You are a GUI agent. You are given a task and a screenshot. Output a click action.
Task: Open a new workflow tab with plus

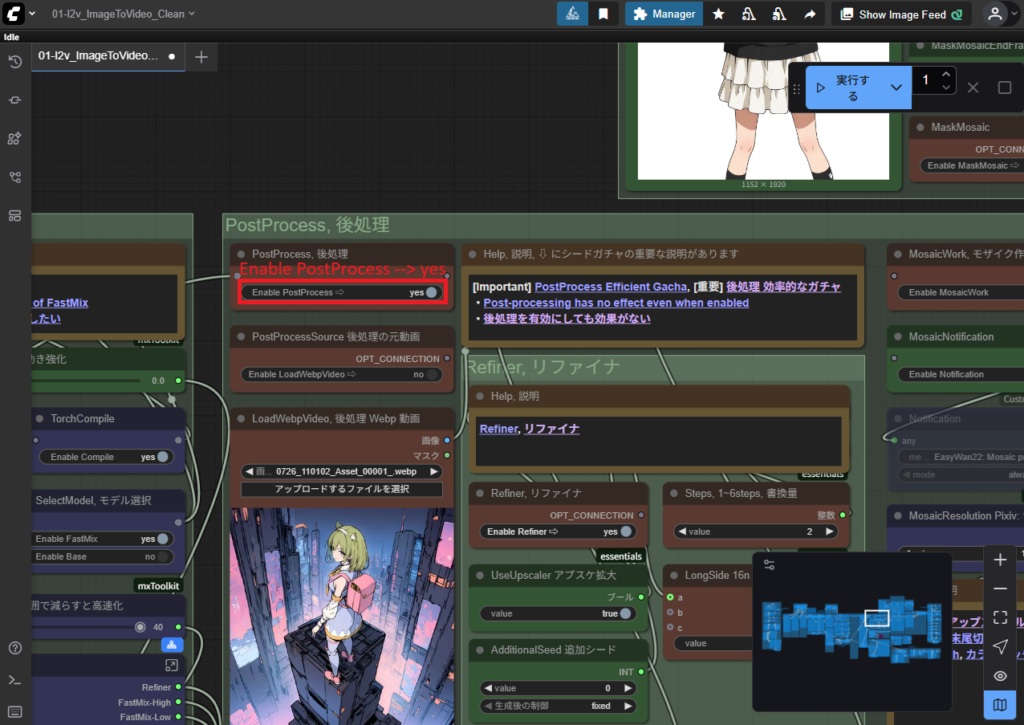tap(201, 57)
